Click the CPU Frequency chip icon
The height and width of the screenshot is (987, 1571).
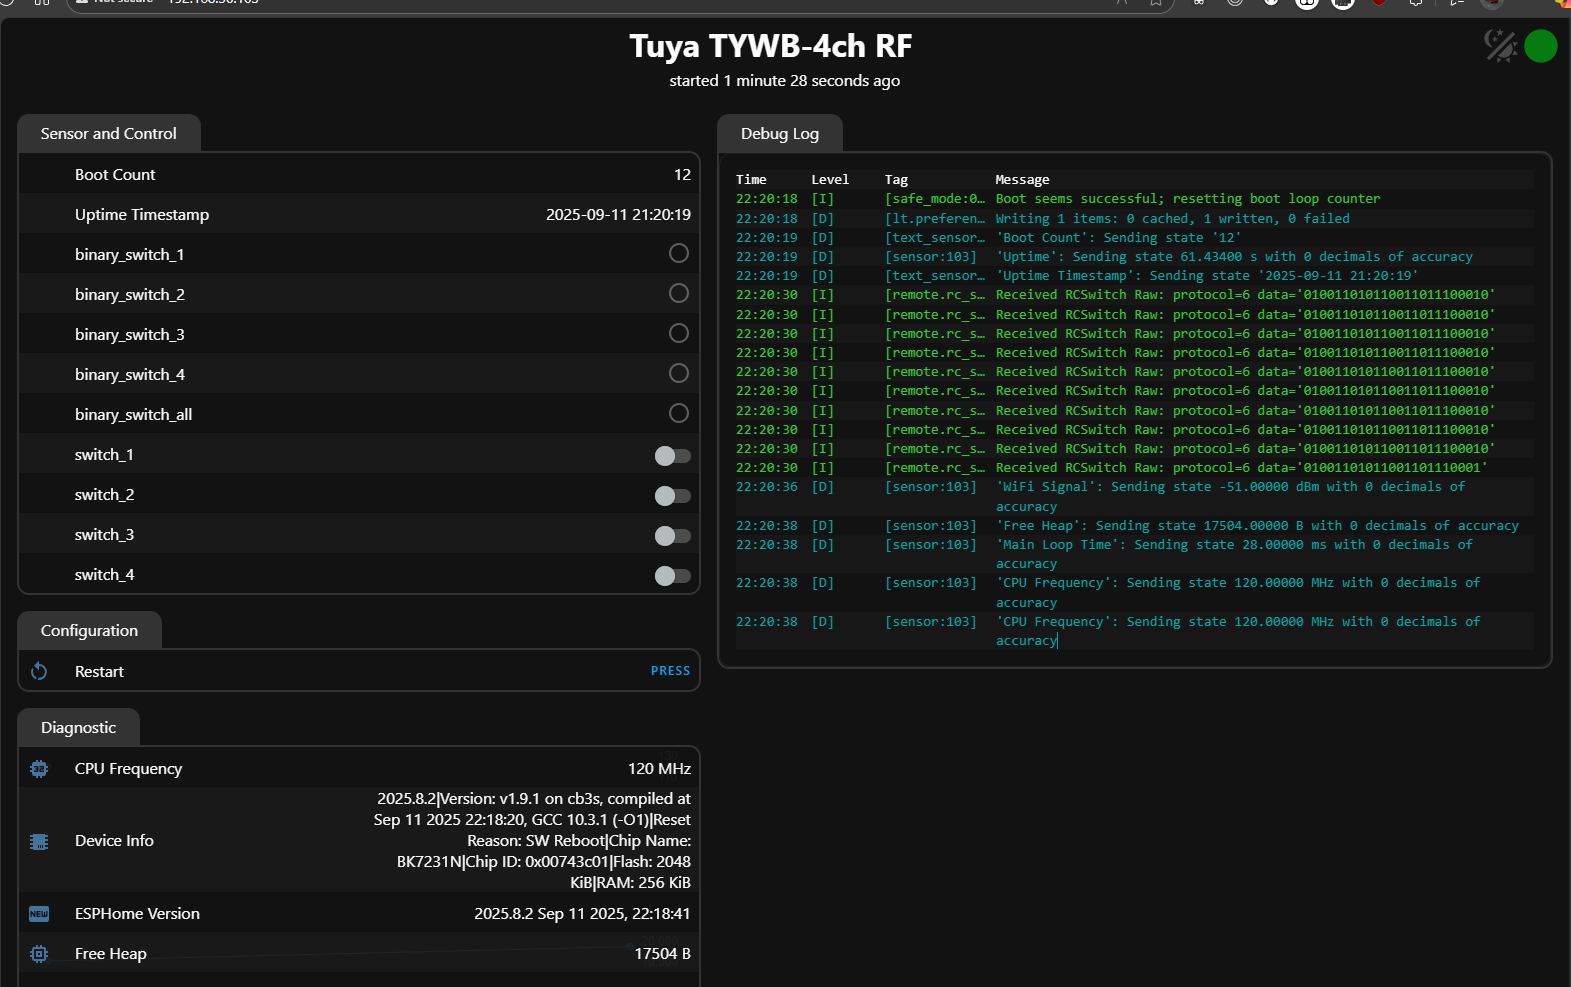(39, 769)
